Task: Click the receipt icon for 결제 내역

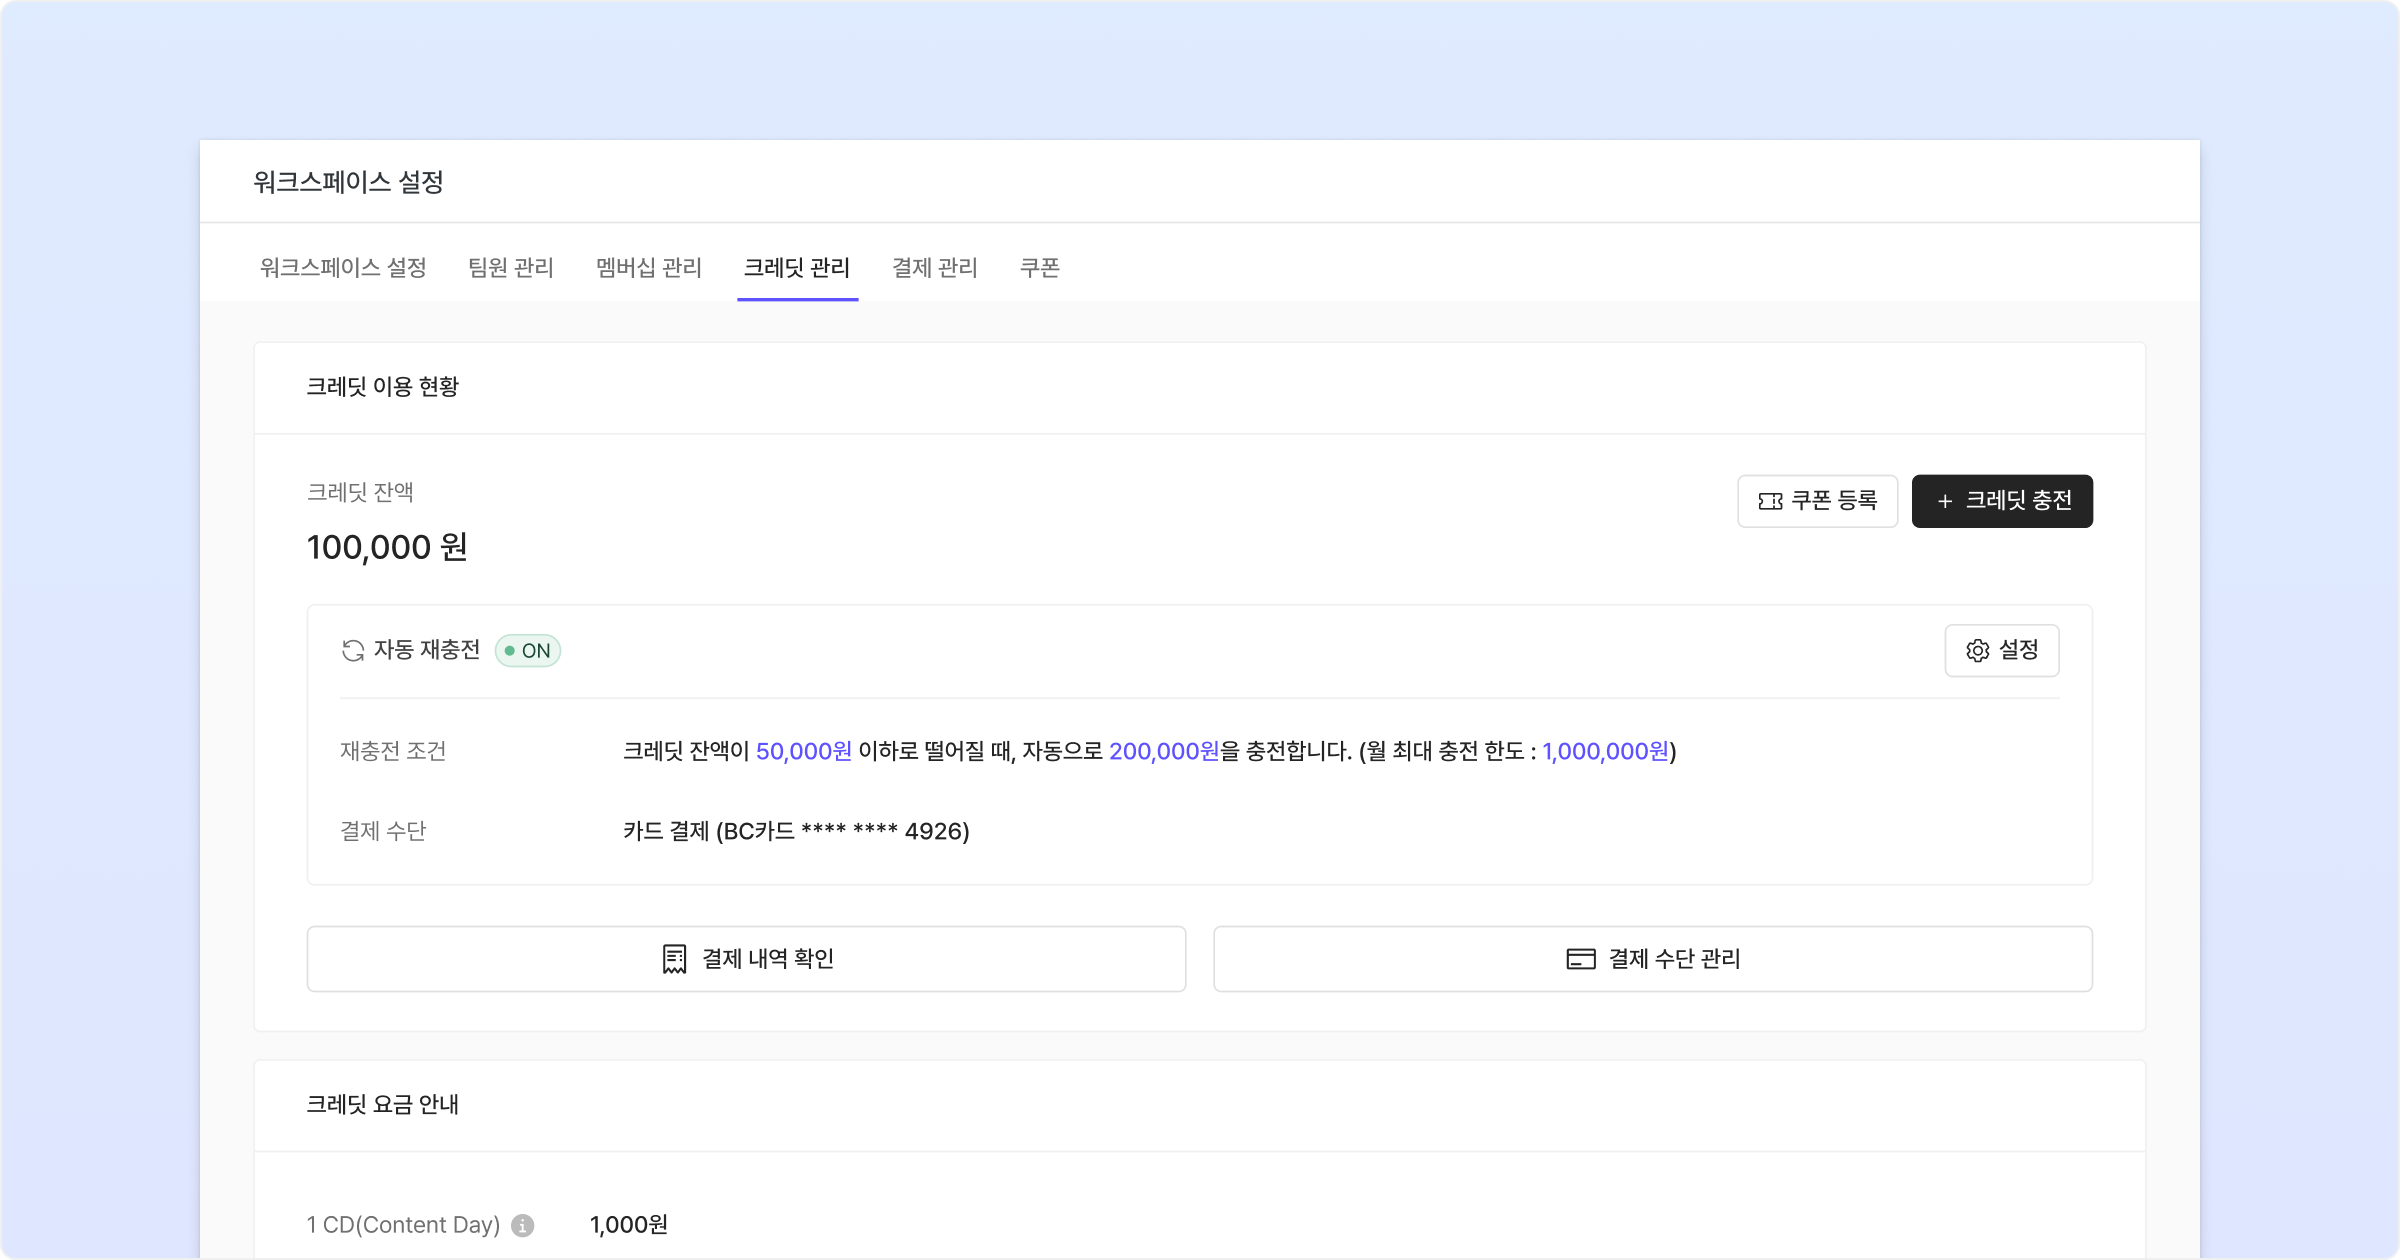Action: (675, 959)
